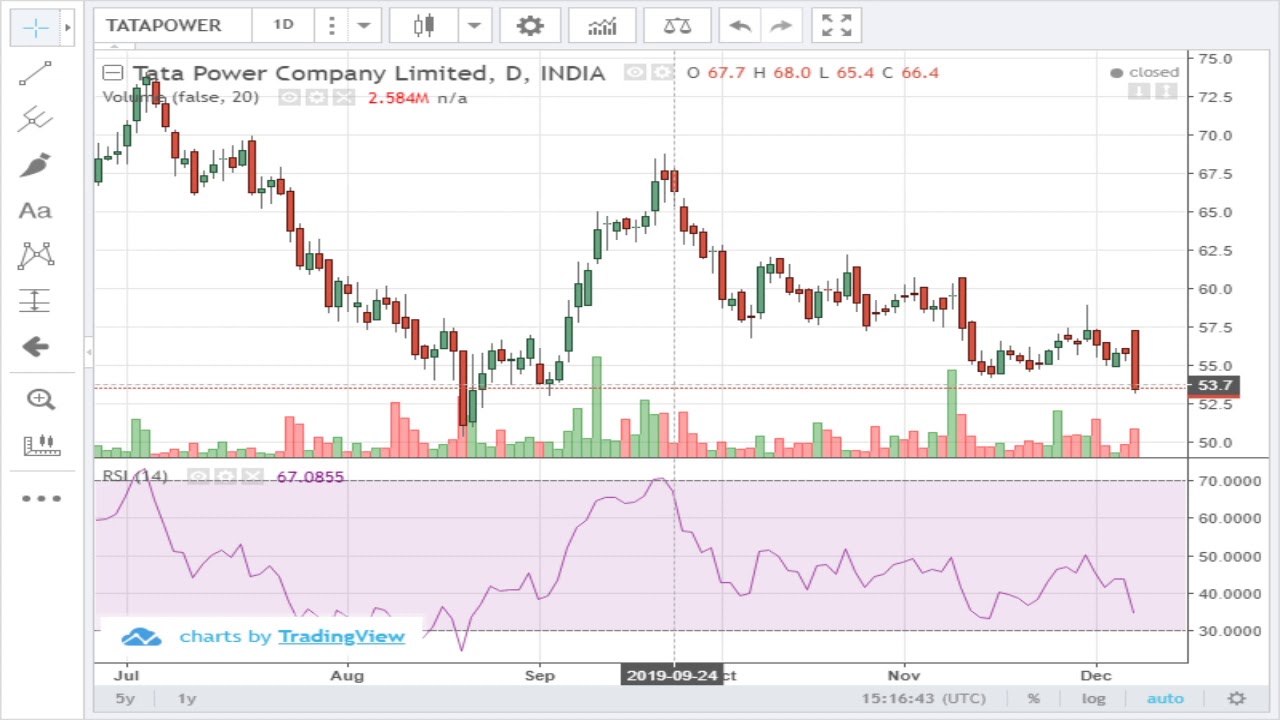
Task: Click the left-sidebar back arrow icon
Action: [x=36, y=347]
